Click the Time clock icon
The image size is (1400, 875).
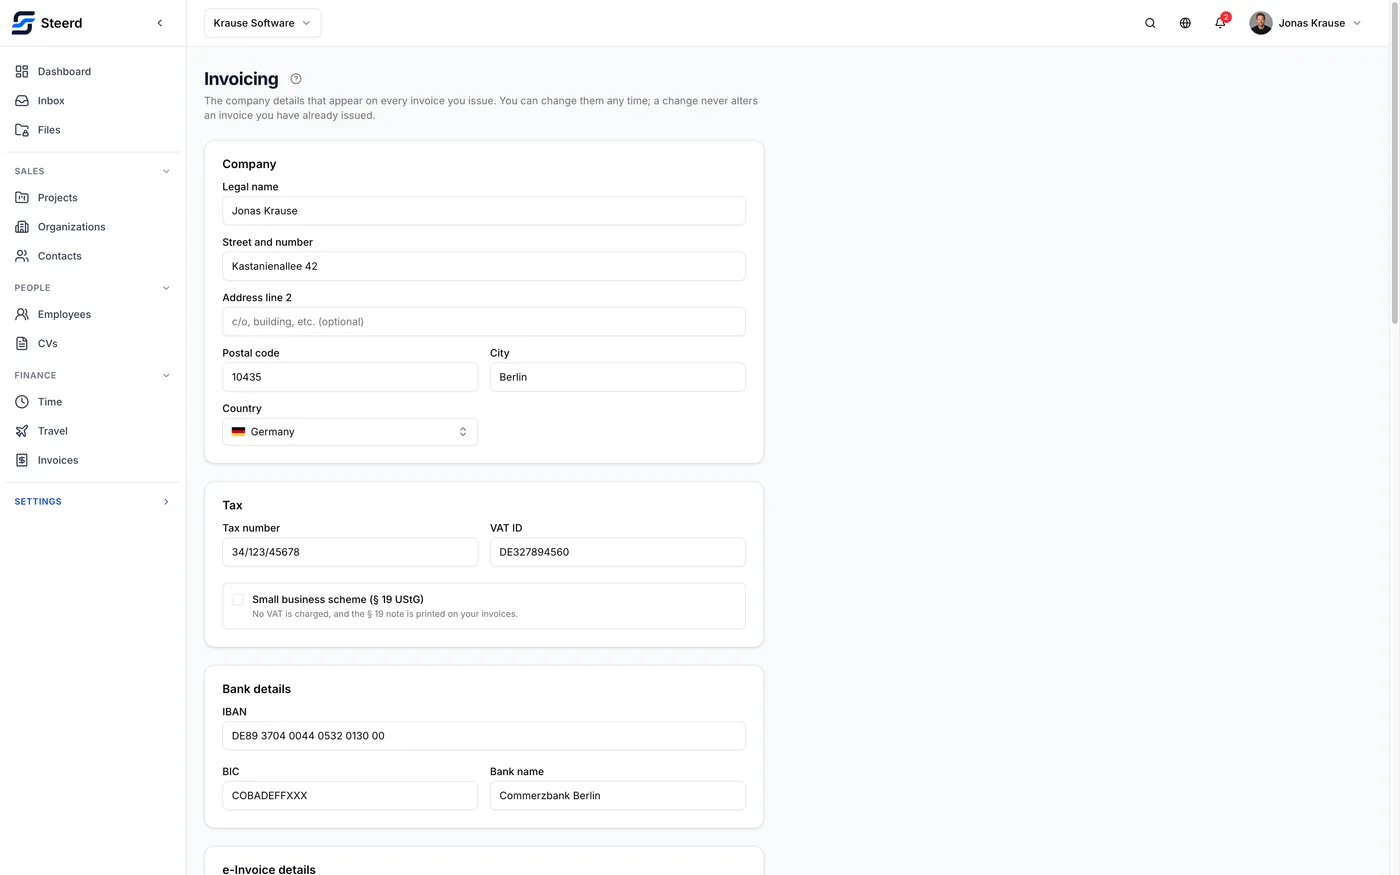22,402
